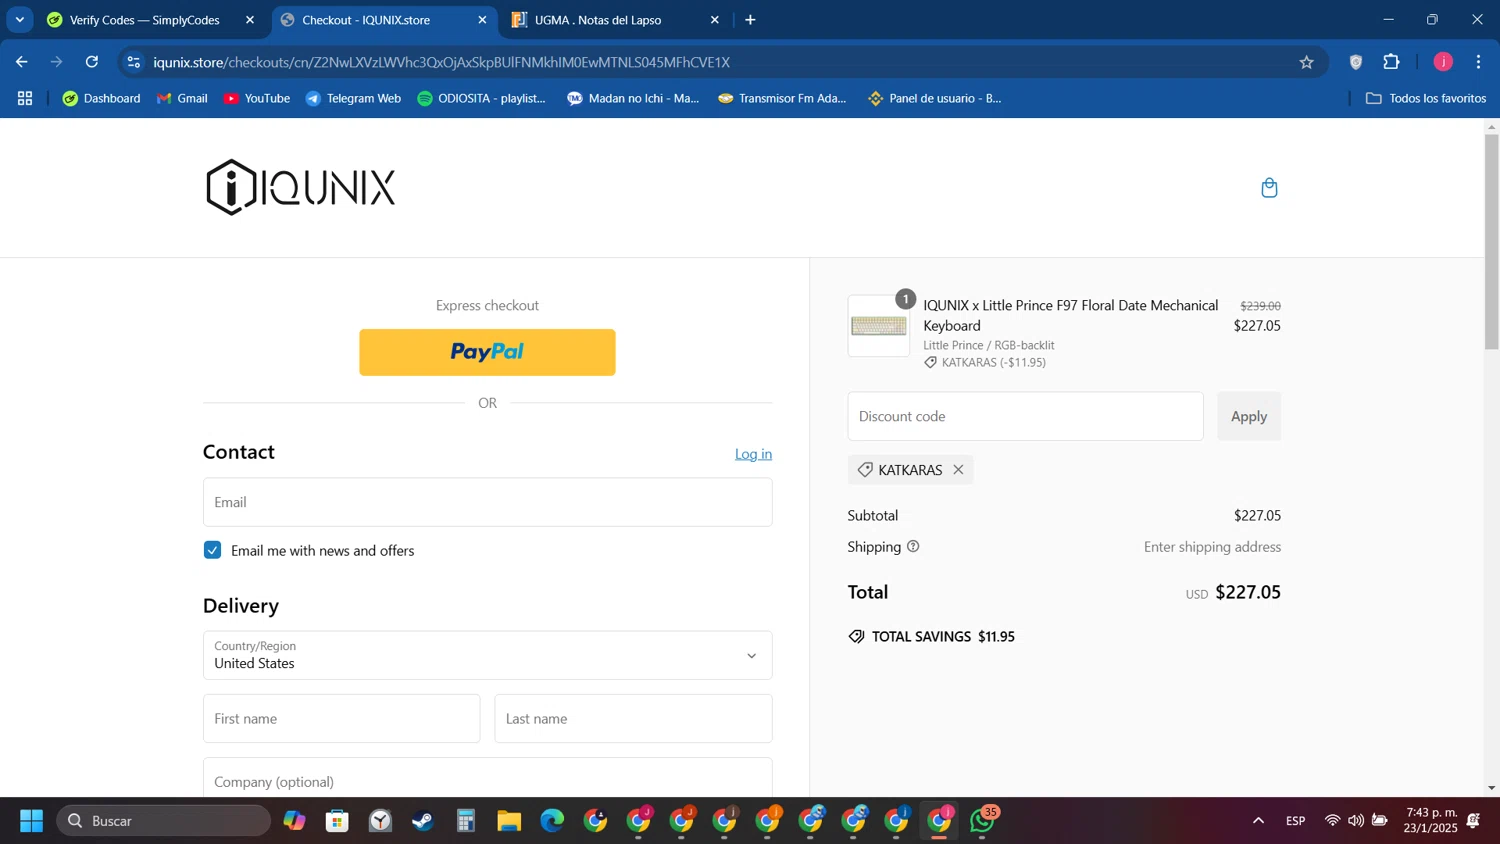This screenshot has width=1500, height=844.
Task: Open the notifications bell icon
Action: pyautogui.click(x=1474, y=821)
